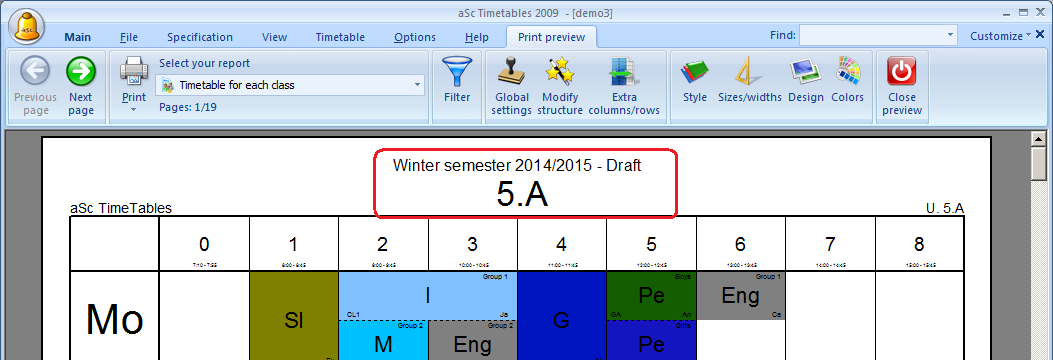Viewport: 1053px width, 360px height.
Task: Click inside the Find input field
Action: (872, 36)
